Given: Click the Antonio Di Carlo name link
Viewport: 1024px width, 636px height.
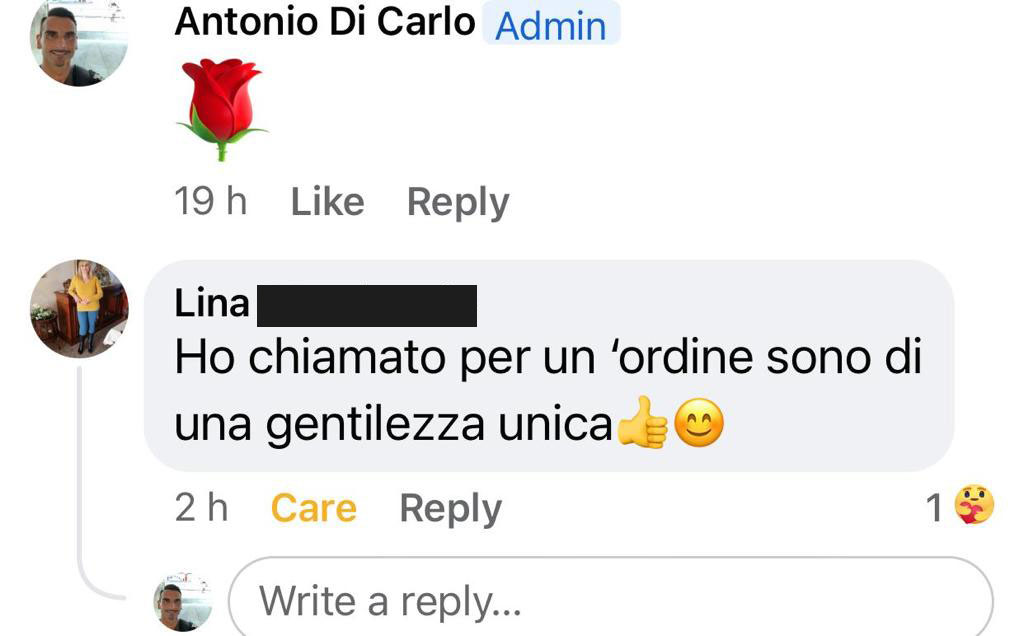Looking at the screenshot, I should coord(324,22).
